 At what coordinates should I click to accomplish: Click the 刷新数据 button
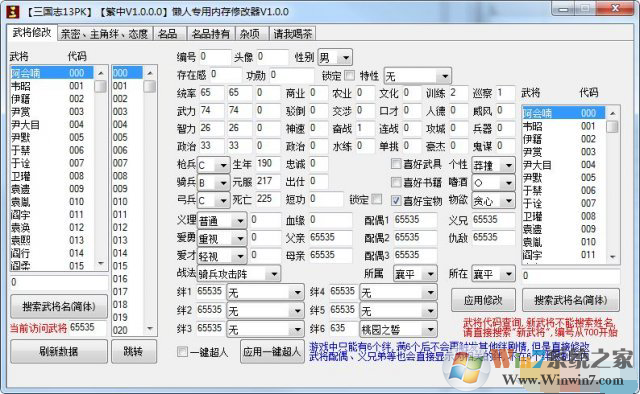59,351
